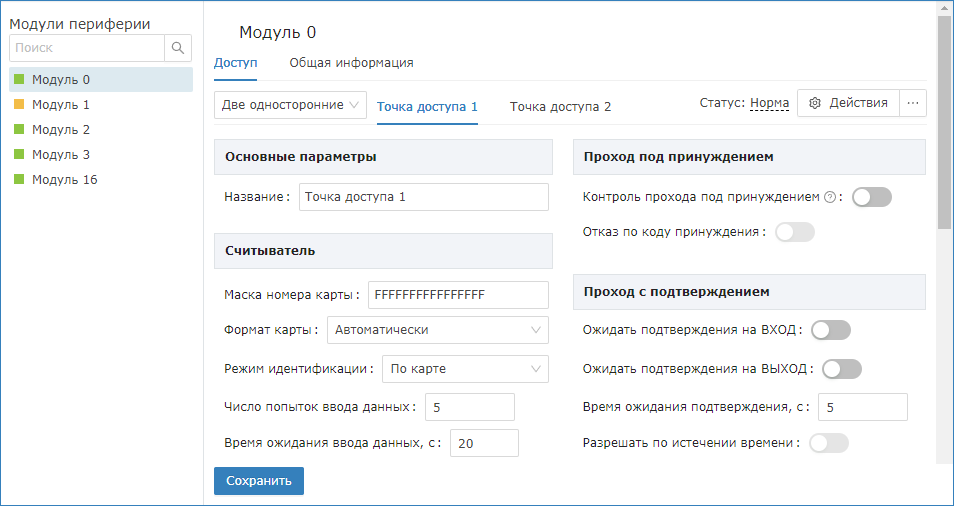Click the Проход под принуждением header
The image size is (954, 506).
(x=750, y=157)
